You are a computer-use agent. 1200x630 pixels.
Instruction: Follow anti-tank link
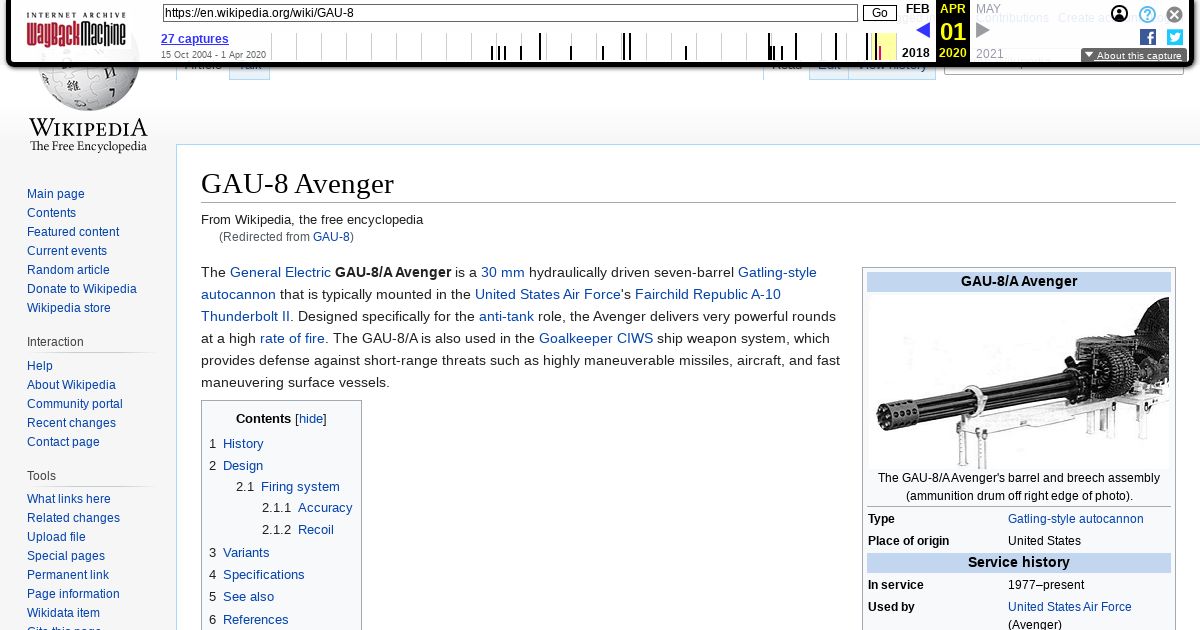click(x=506, y=316)
